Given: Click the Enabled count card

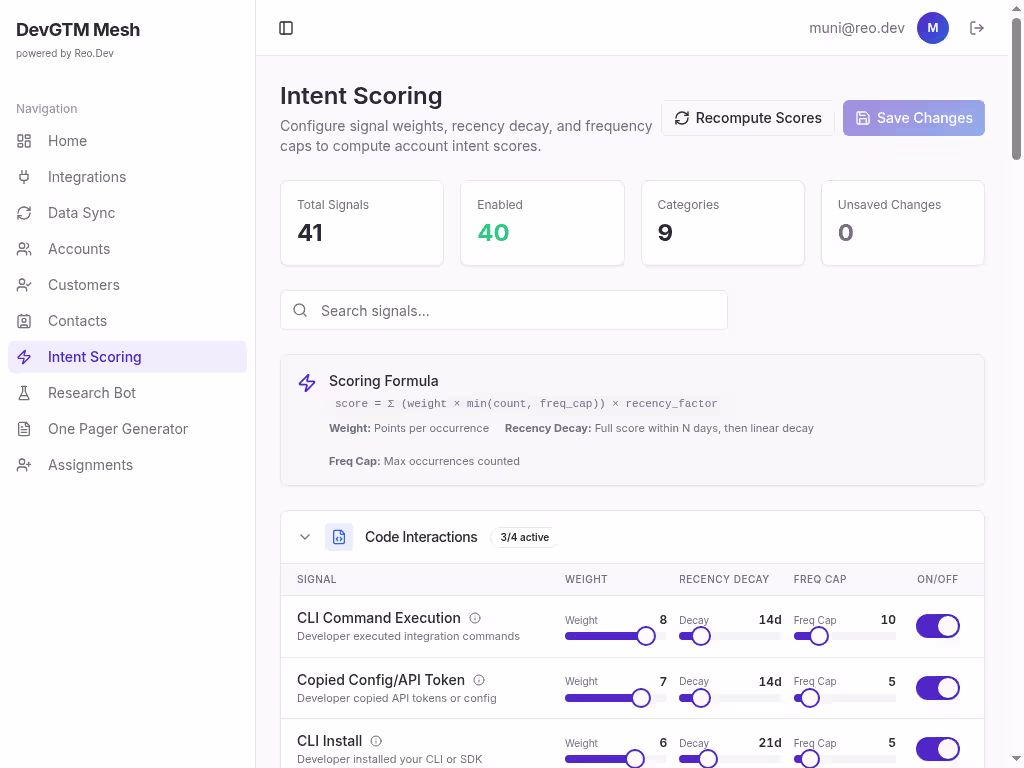Looking at the screenshot, I should [542, 223].
